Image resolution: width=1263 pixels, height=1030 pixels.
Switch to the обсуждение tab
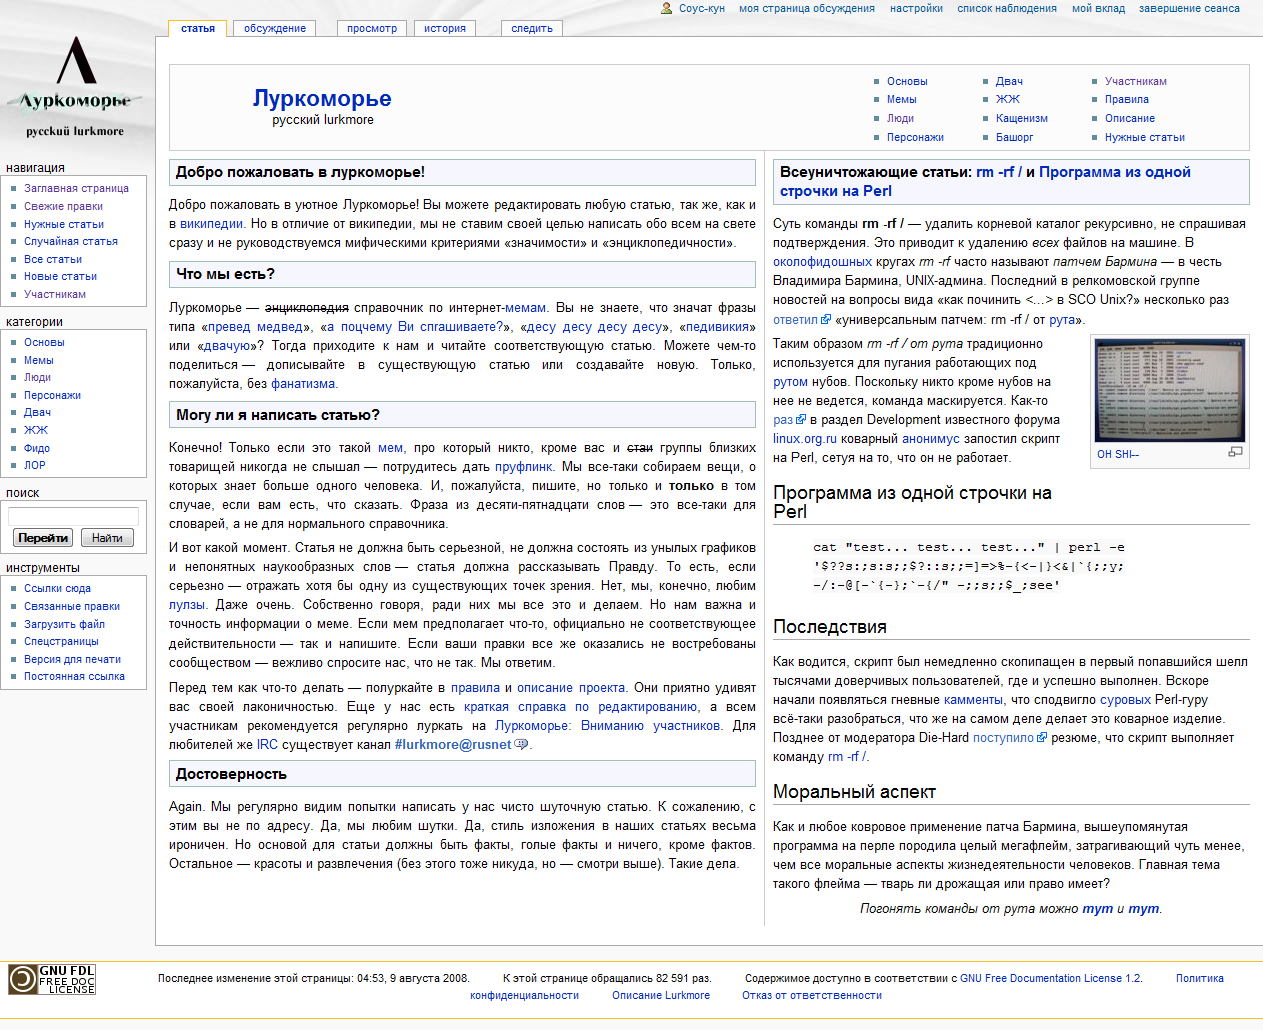(x=275, y=28)
